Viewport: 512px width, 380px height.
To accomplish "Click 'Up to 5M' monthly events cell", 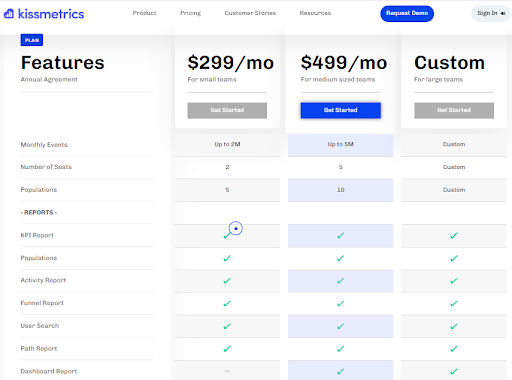I will pyautogui.click(x=340, y=144).
